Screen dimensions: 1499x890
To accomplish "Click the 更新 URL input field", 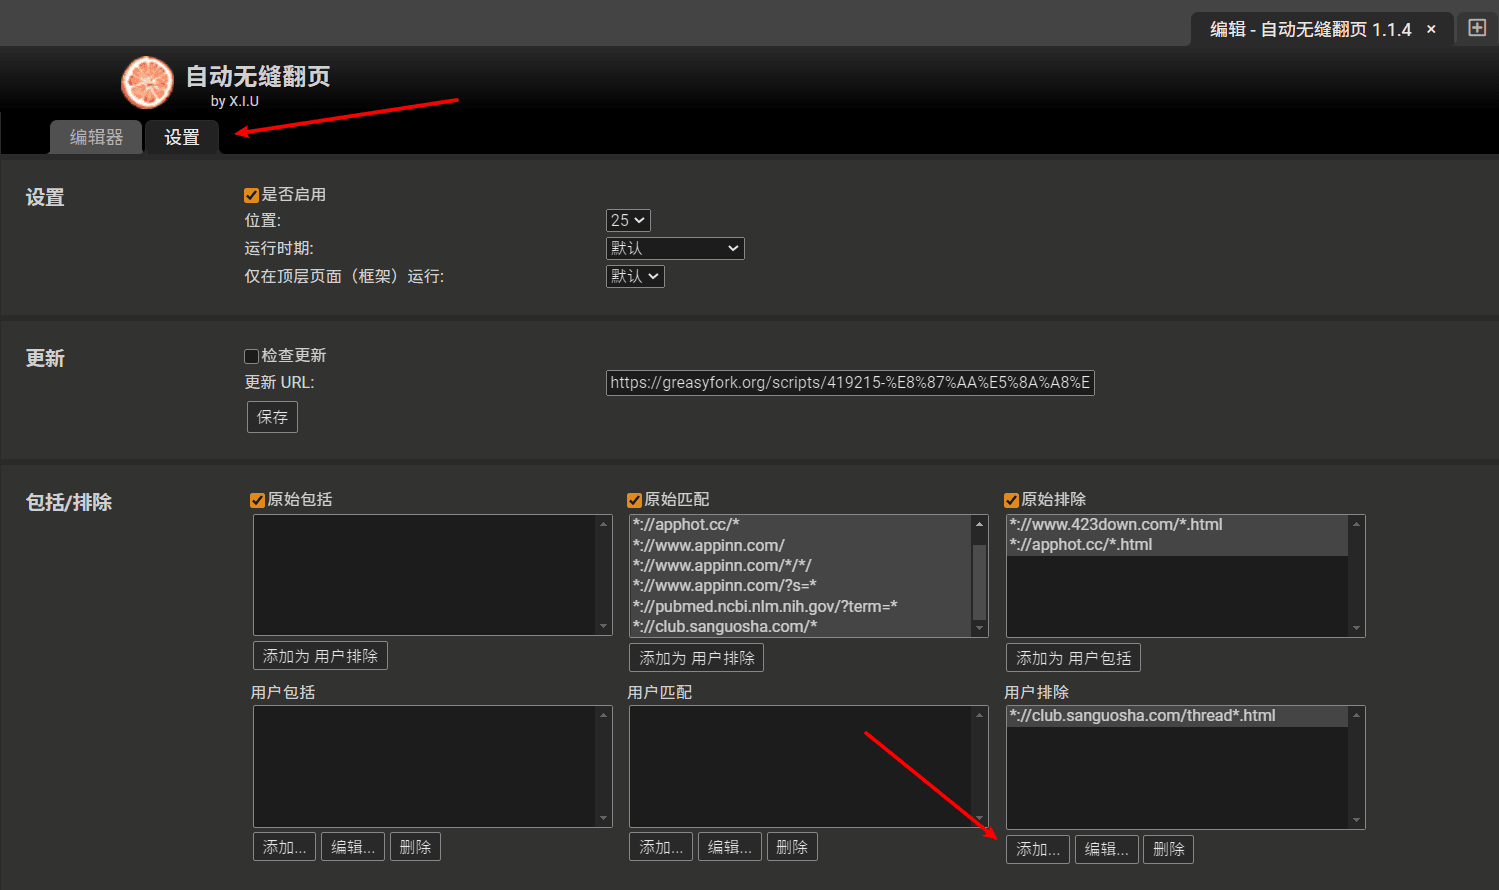I will (x=850, y=383).
